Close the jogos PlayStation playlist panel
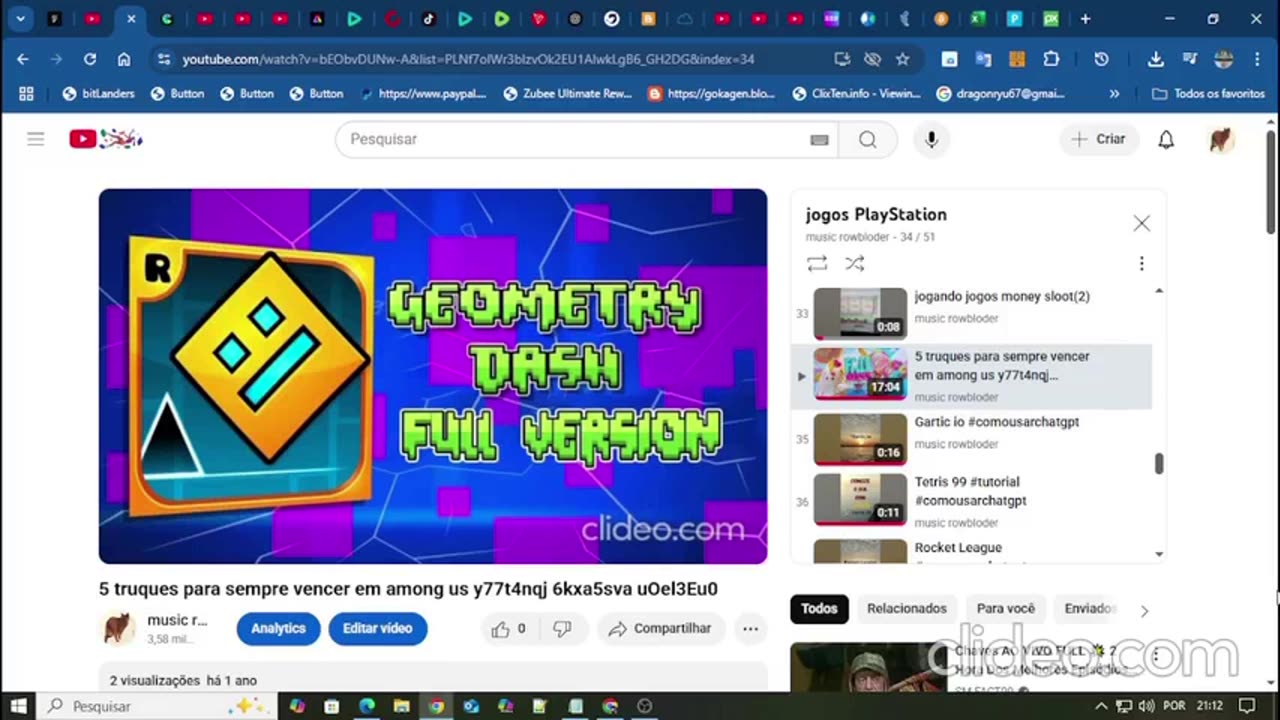The image size is (1280, 720). 1141,223
